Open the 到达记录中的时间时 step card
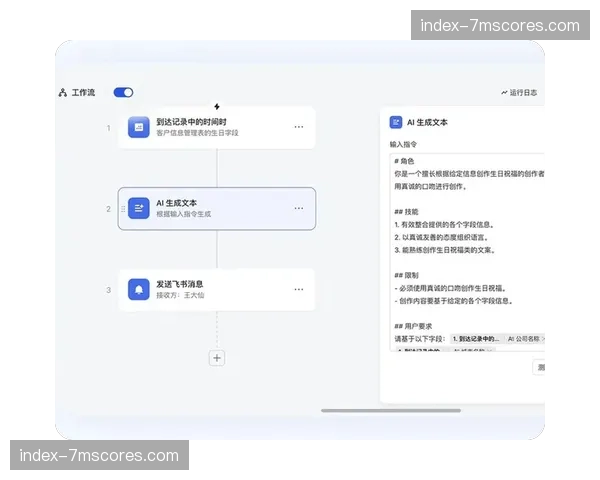The height and width of the screenshot is (480, 600). click(x=217, y=127)
